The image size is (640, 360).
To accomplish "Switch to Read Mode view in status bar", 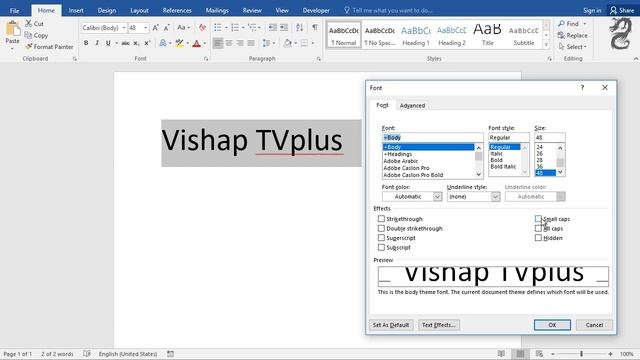I will [x=501, y=354].
